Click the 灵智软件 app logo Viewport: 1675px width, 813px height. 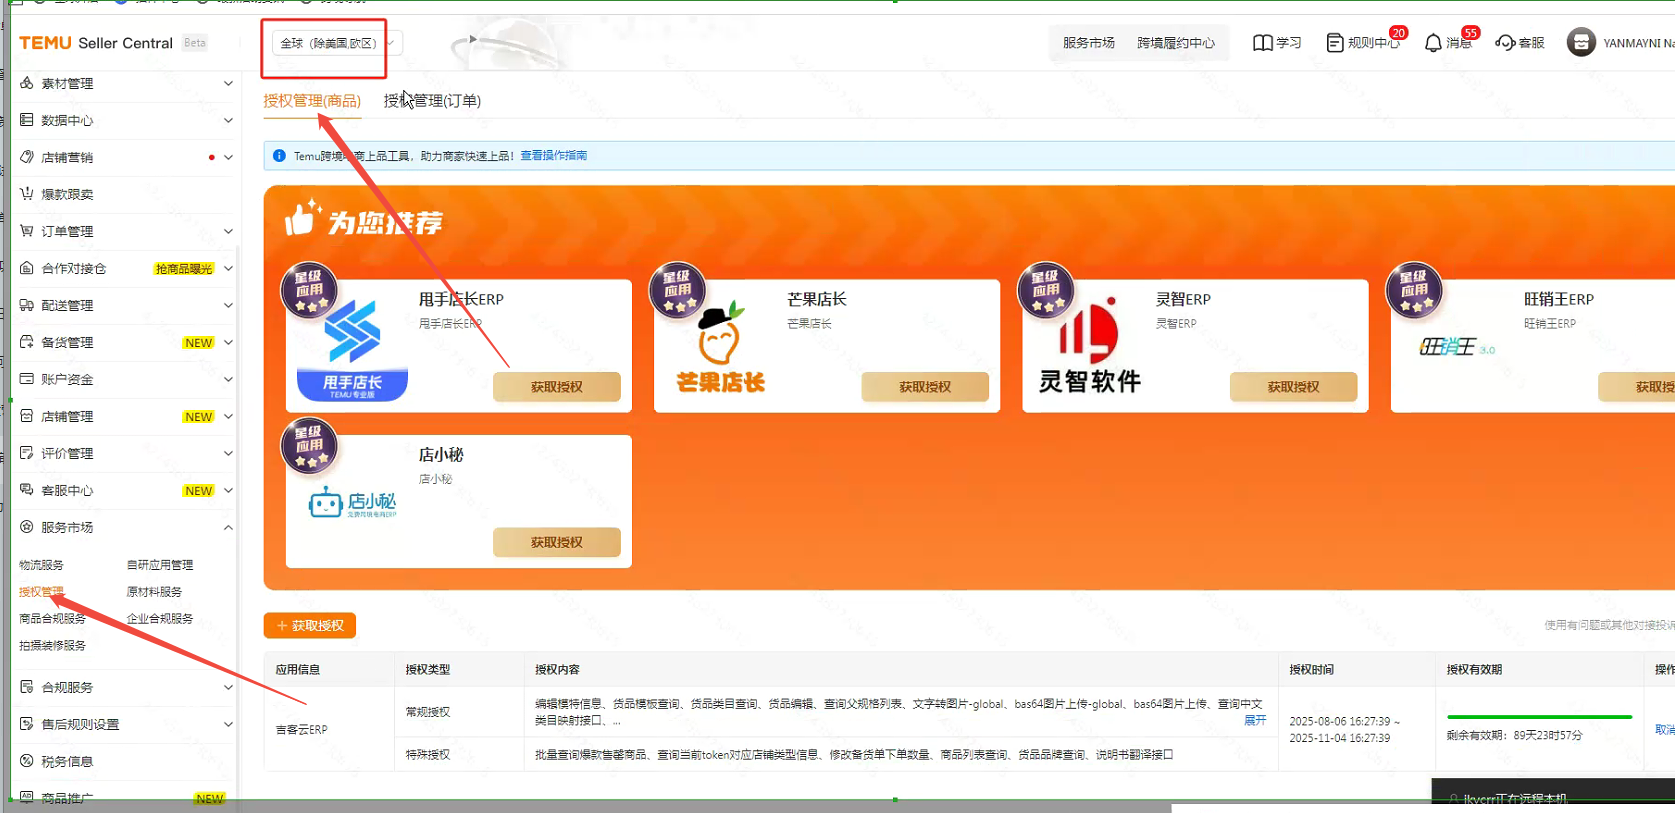1089,347
